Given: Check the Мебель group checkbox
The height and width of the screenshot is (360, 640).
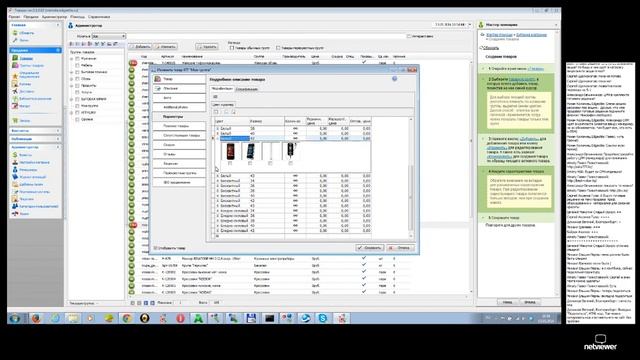Looking at the screenshot, I should coord(77,65).
